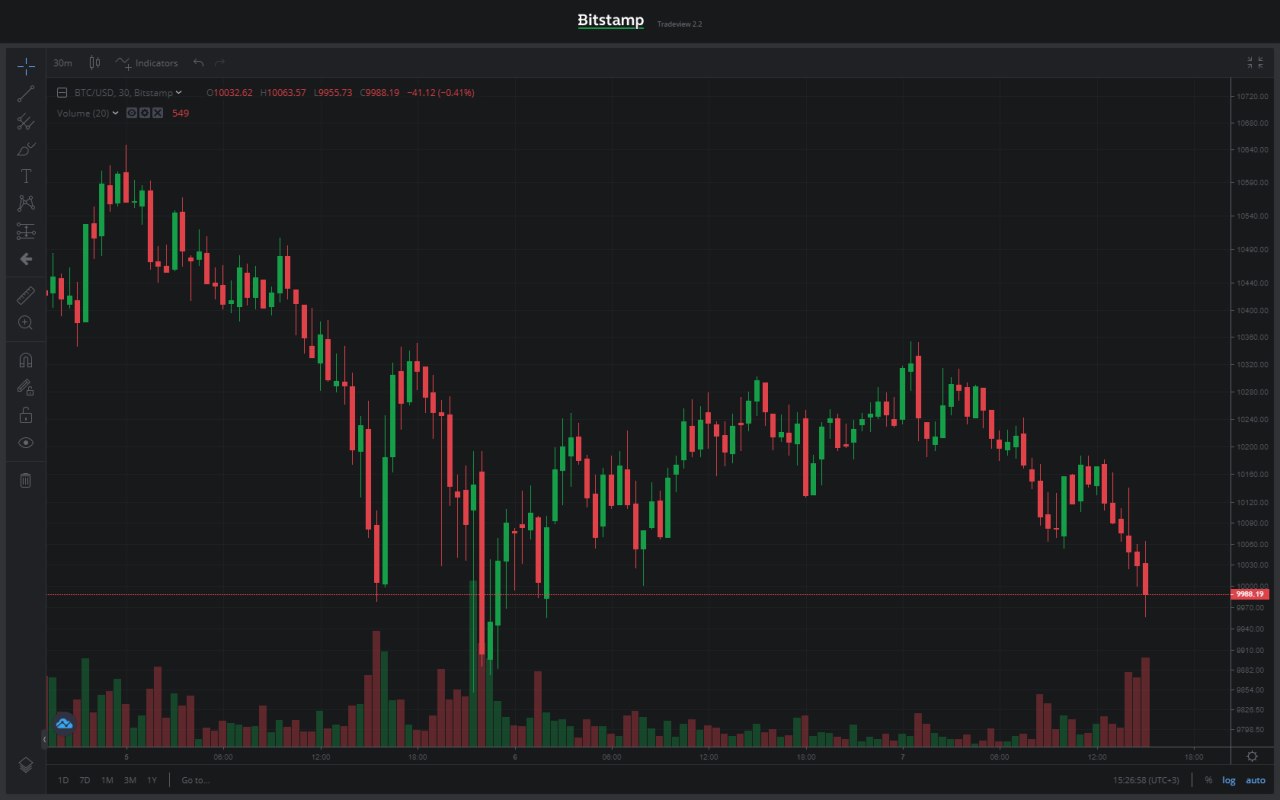Switch to the 1D date range

tap(63, 780)
